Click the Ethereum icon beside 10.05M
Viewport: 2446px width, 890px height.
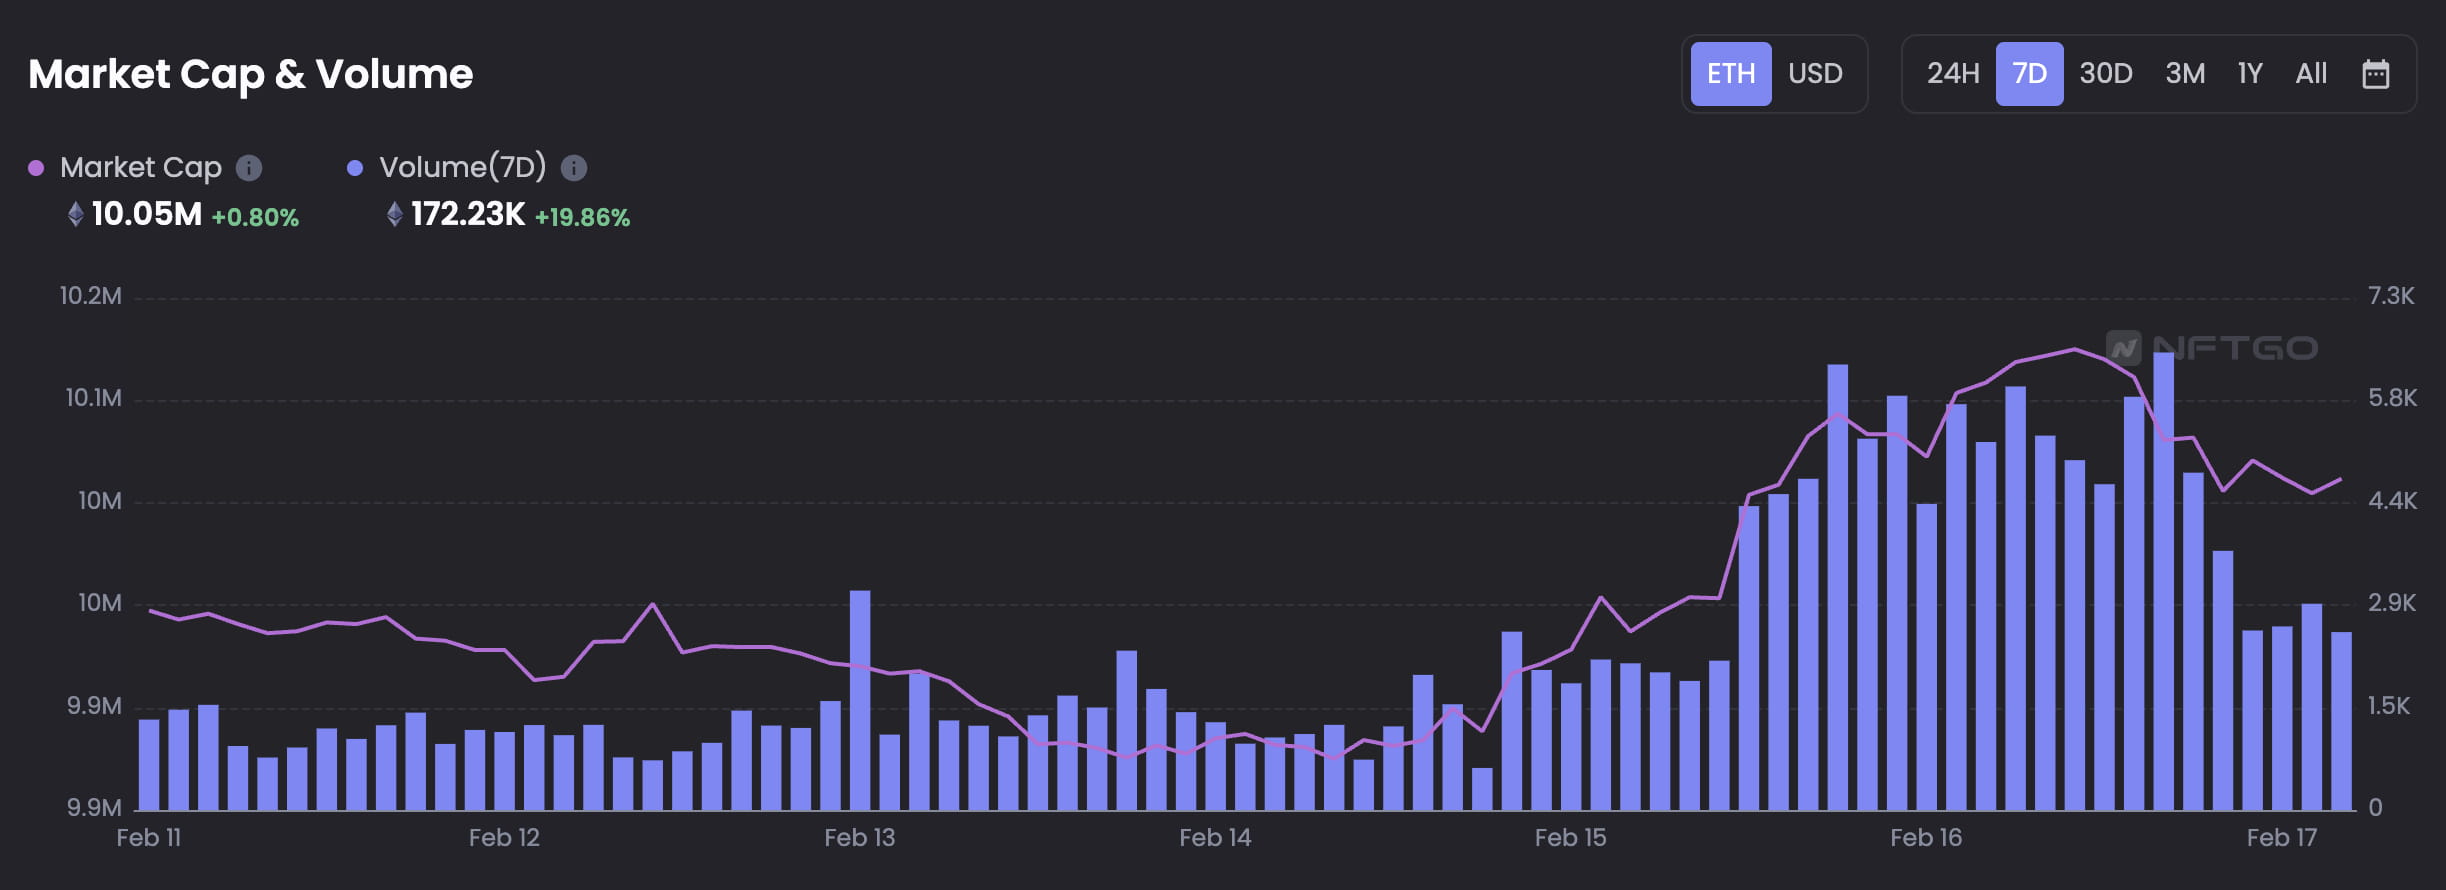pyautogui.click(x=75, y=214)
